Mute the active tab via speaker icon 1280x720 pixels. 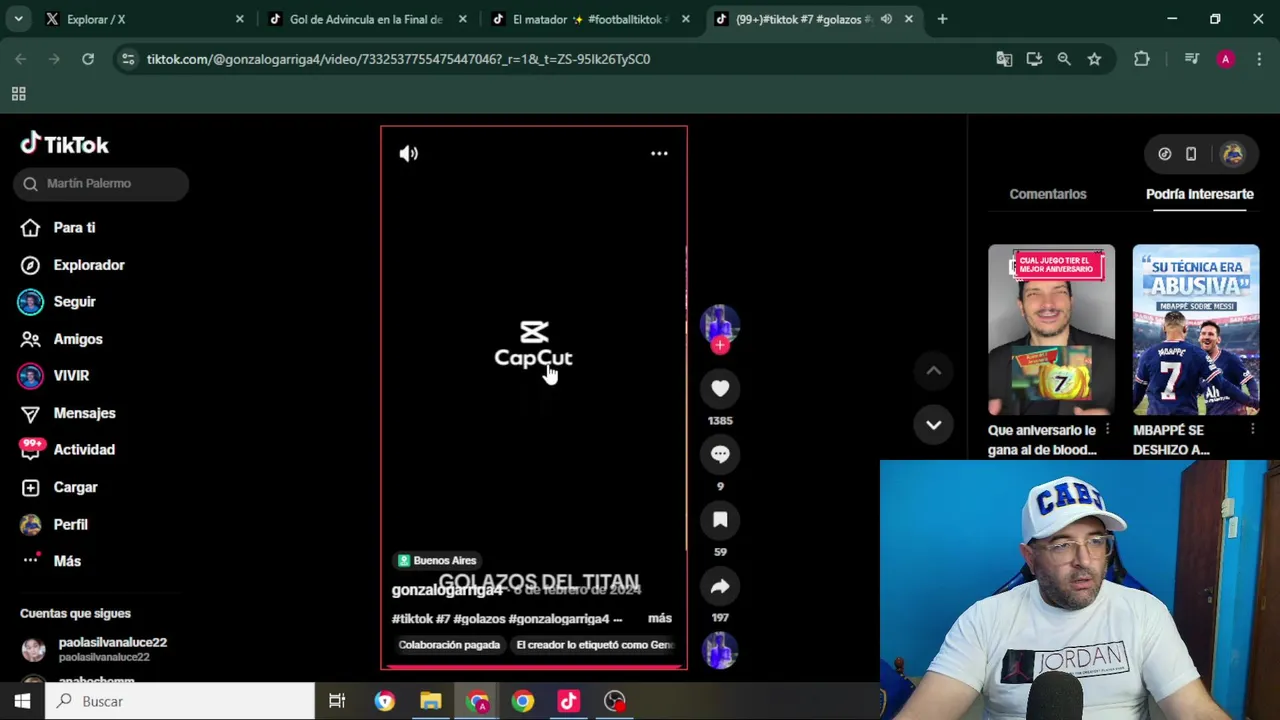(886, 19)
